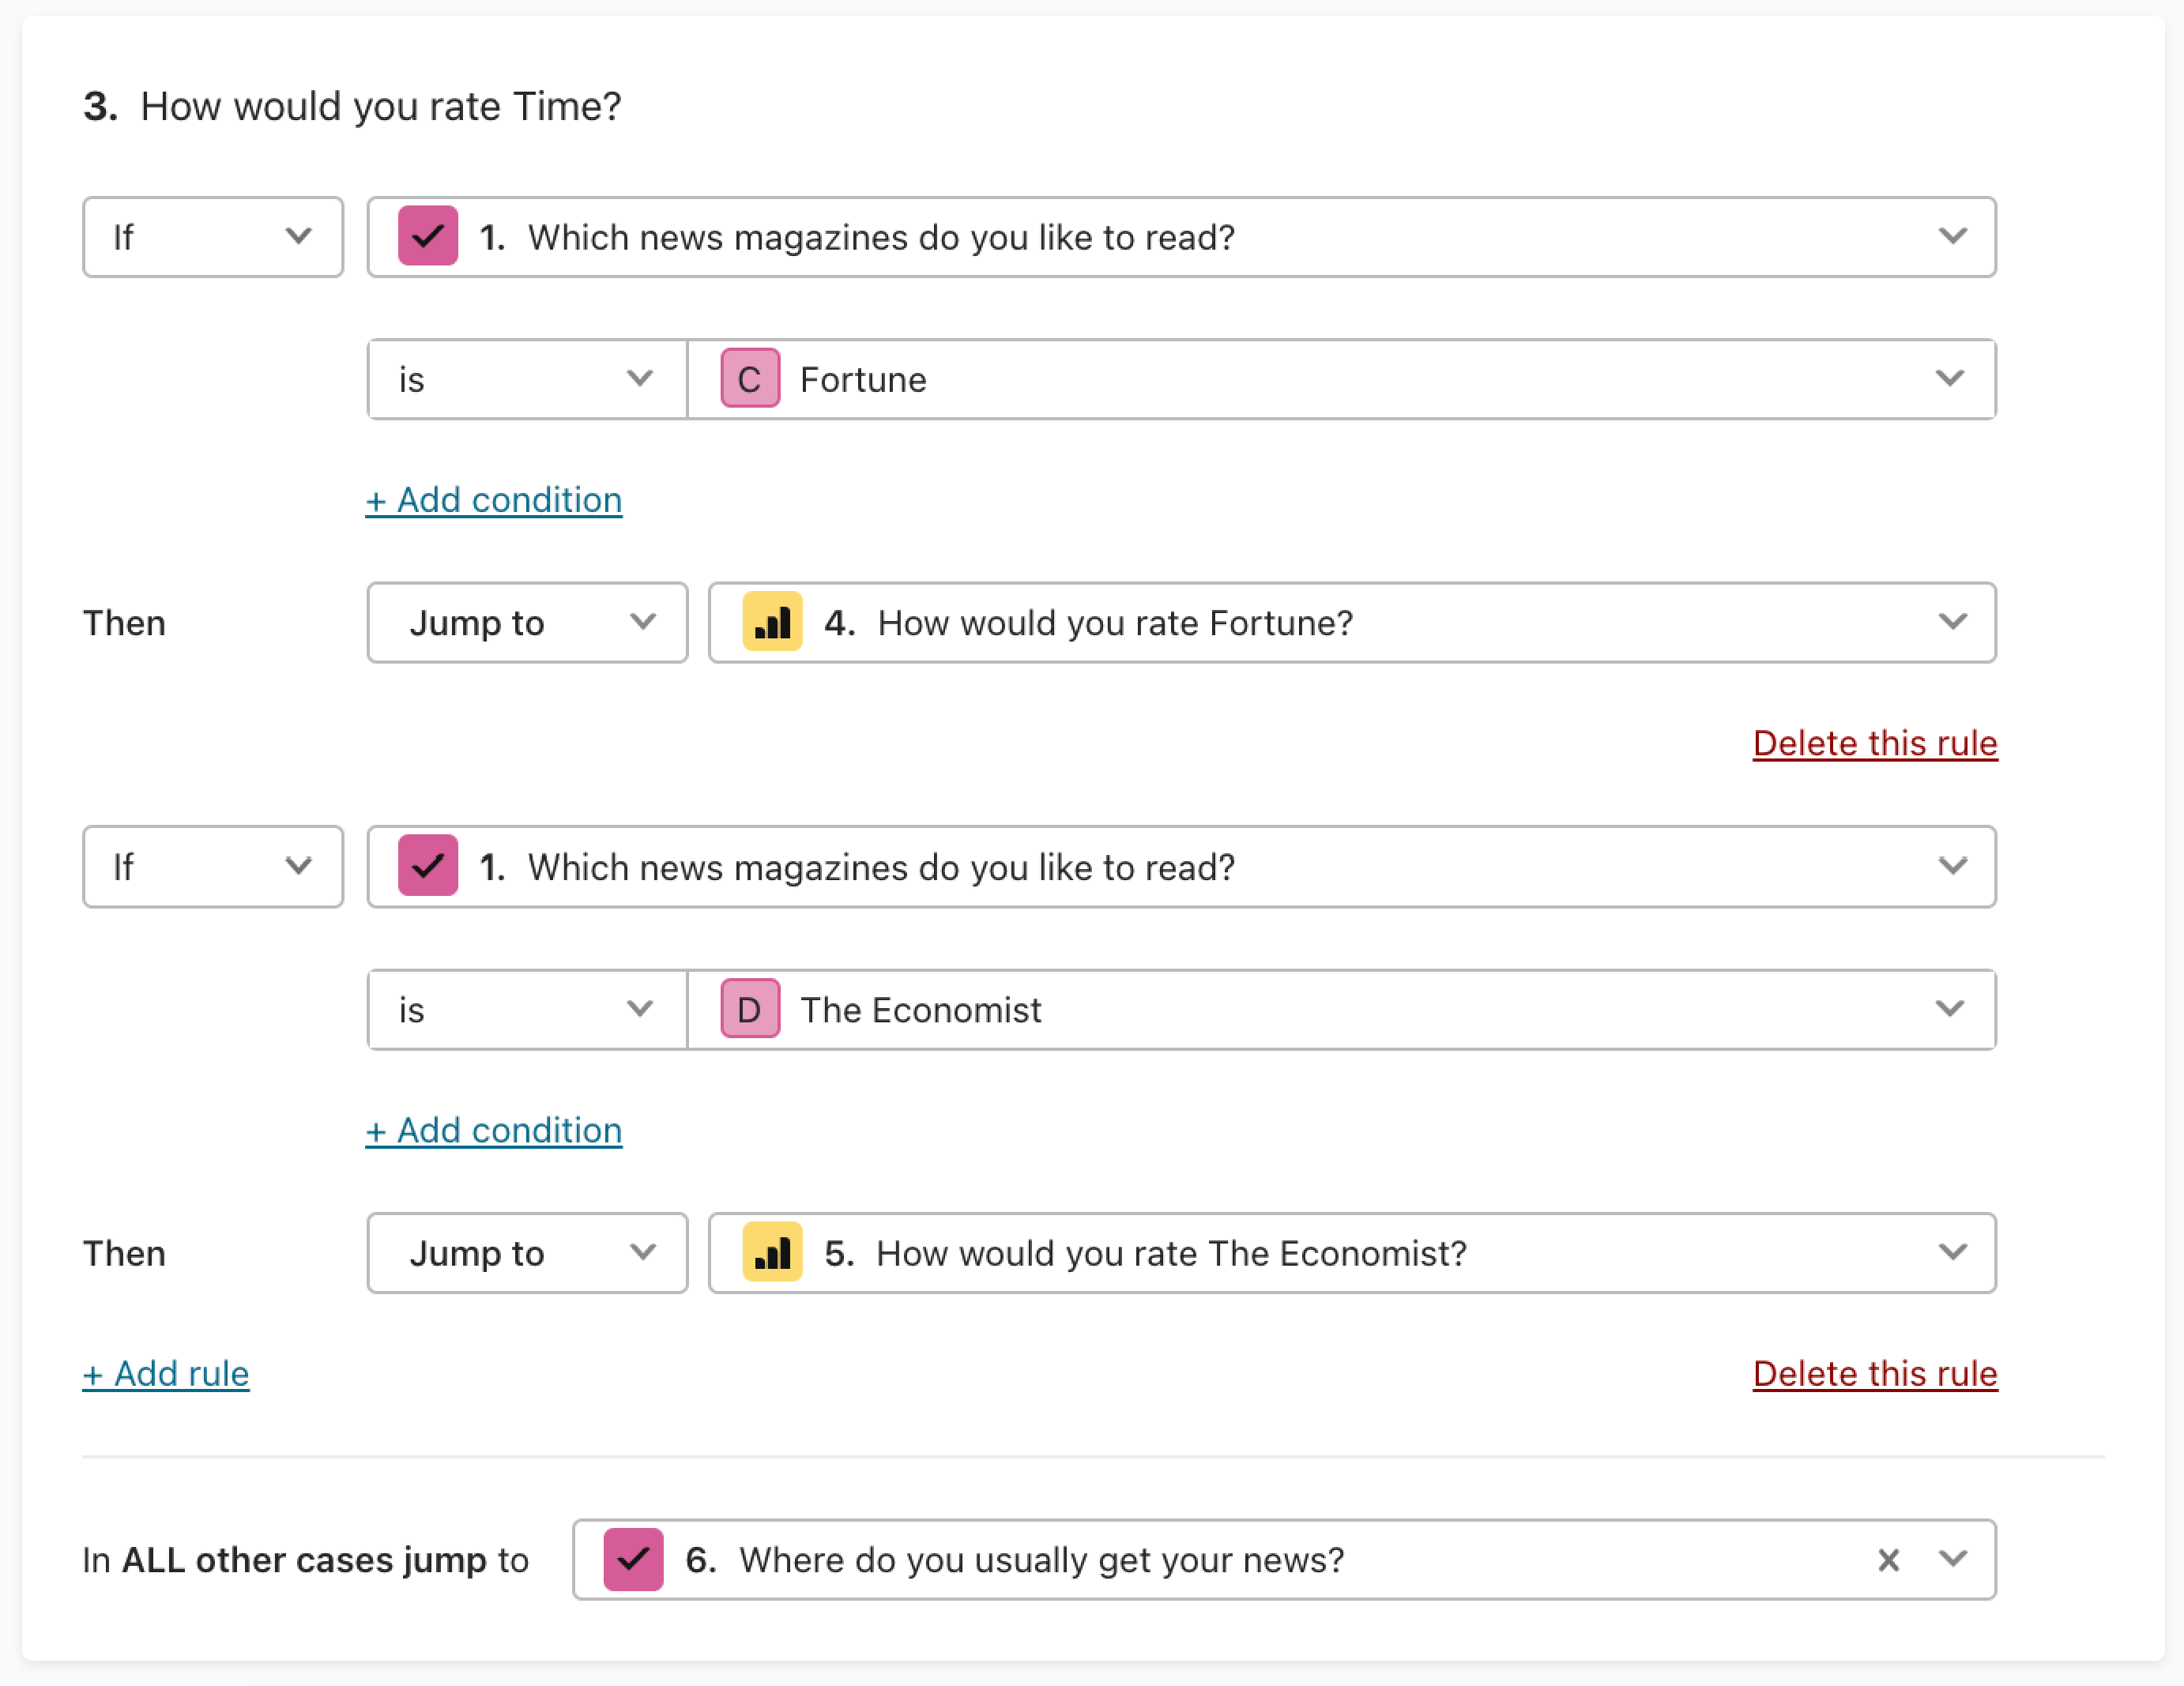Open the Fortune answer choice dropdown
The width and height of the screenshot is (2184, 1686).
coord(1341,379)
